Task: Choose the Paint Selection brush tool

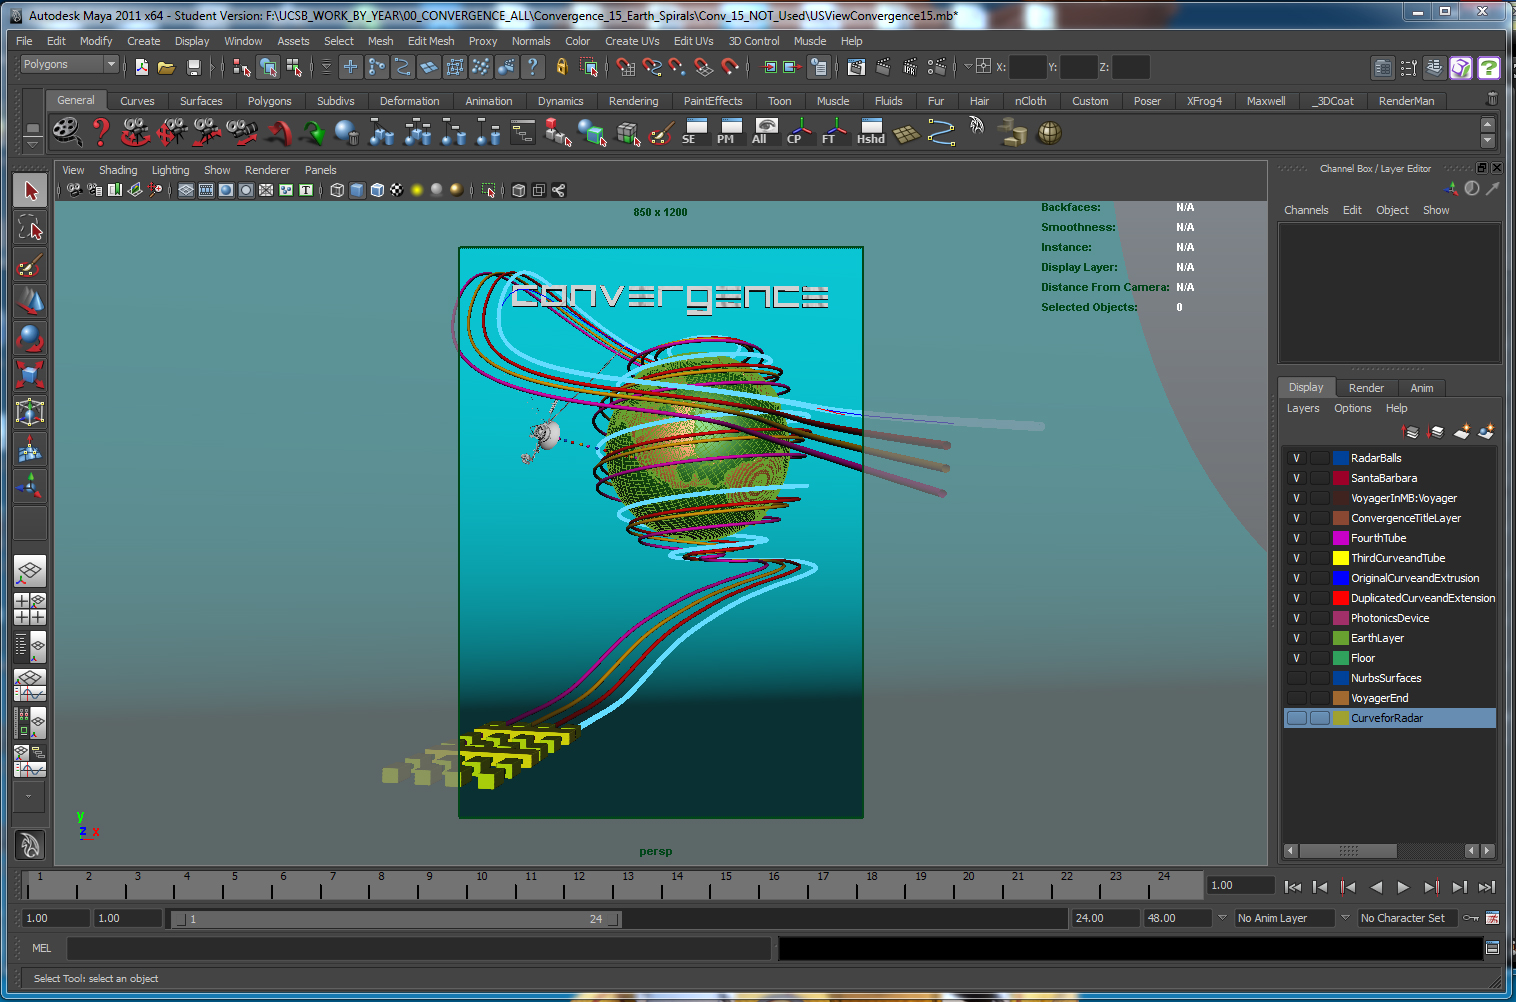Action: tap(30, 265)
